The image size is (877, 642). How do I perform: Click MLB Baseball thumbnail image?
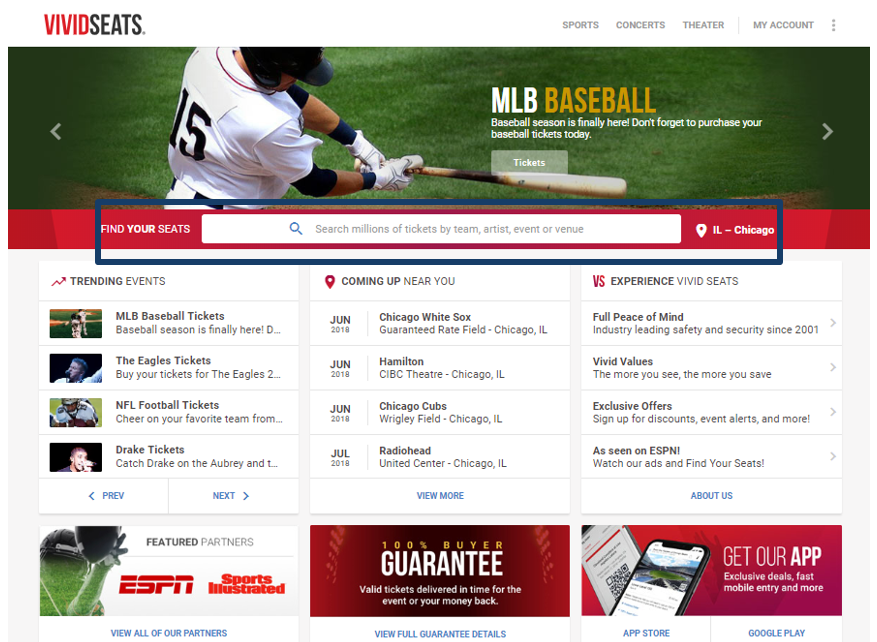click(76, 323)
